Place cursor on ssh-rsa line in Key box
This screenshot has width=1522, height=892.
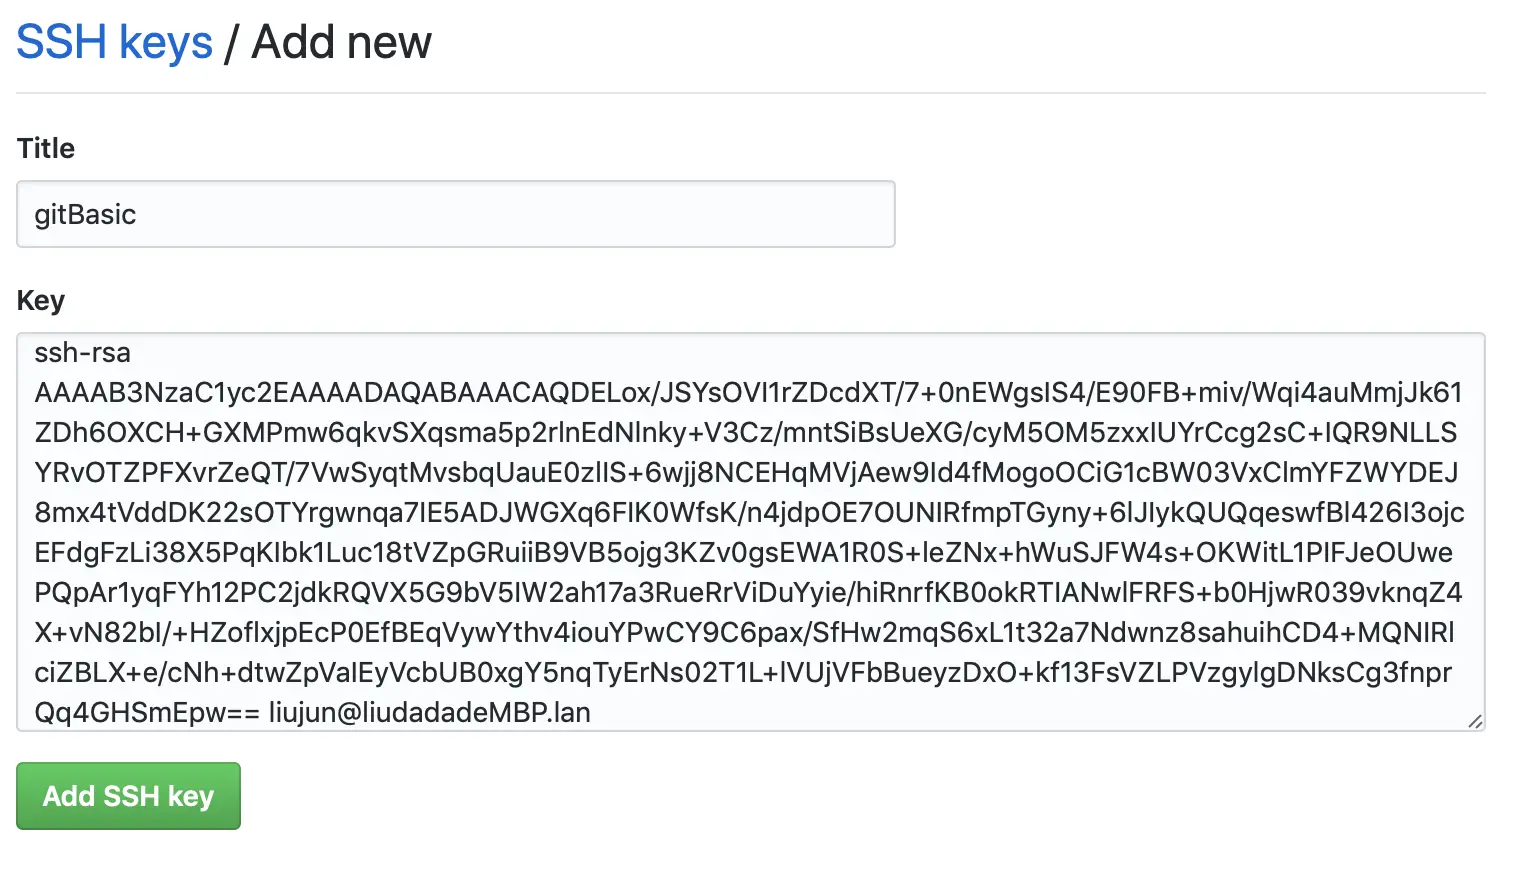82,352
